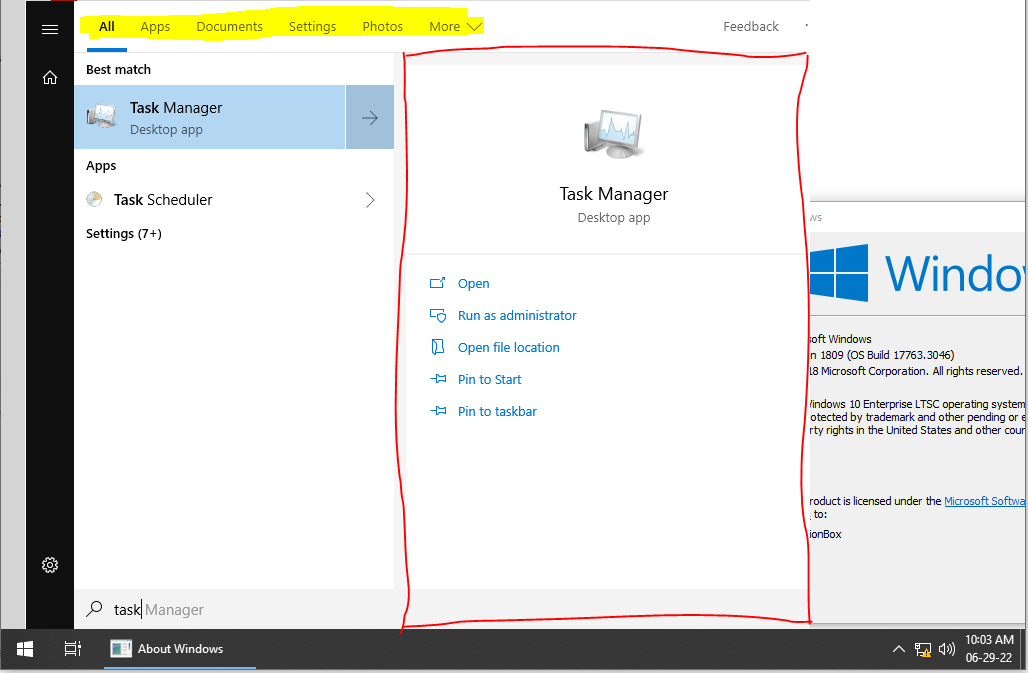Click the hamburger menu icon top-left

click(50, 28)
